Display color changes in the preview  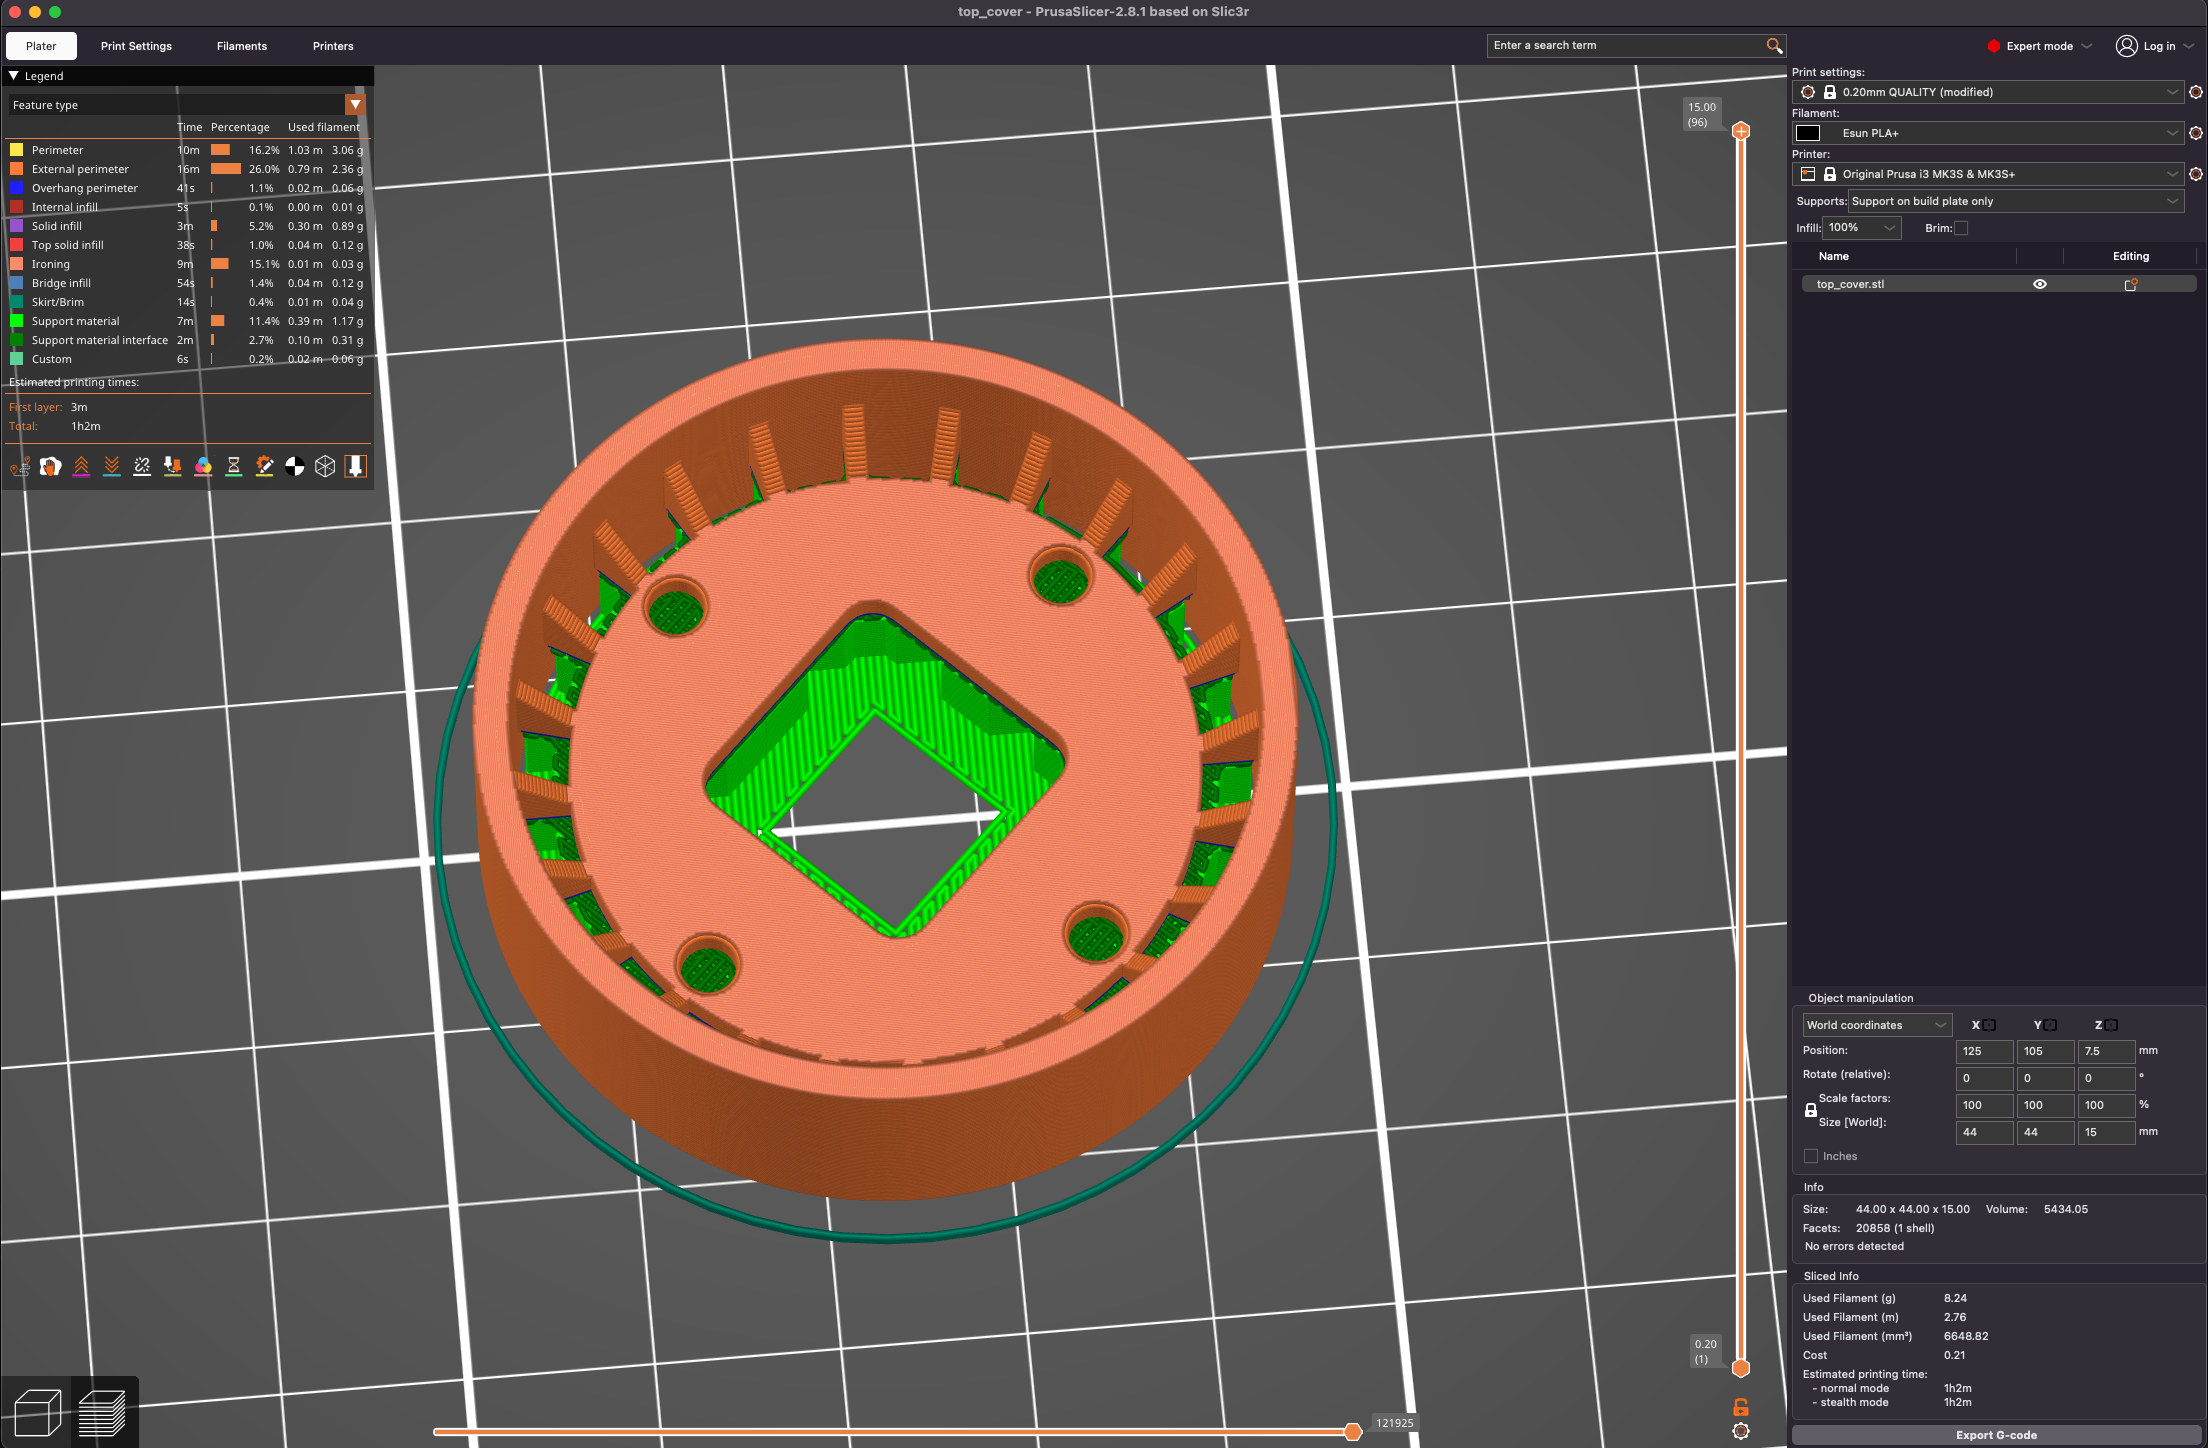(203, 466)
